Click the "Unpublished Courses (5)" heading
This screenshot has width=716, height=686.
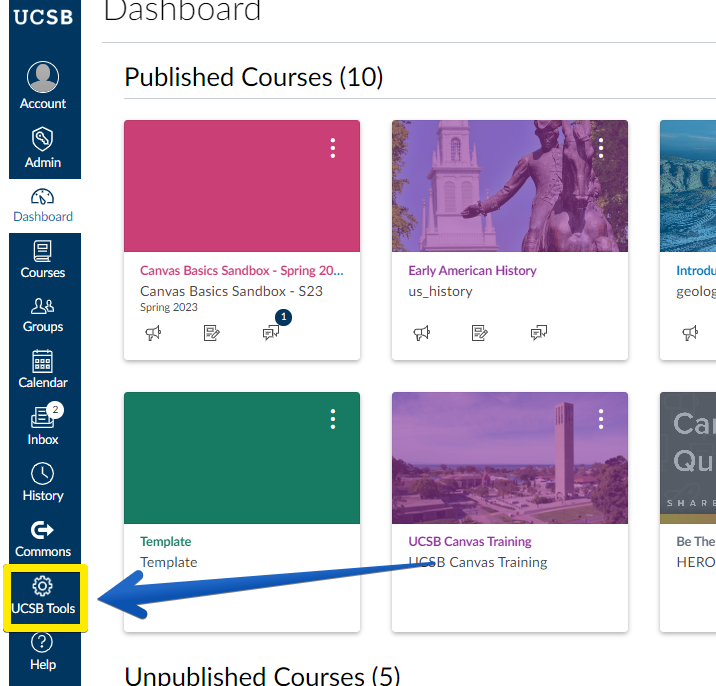click(x=262, y=676)
